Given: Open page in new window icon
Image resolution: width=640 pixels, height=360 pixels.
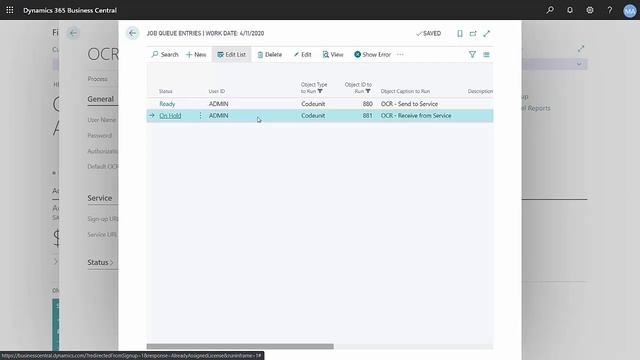Looking at the screenshot, I should click(473, 33).
